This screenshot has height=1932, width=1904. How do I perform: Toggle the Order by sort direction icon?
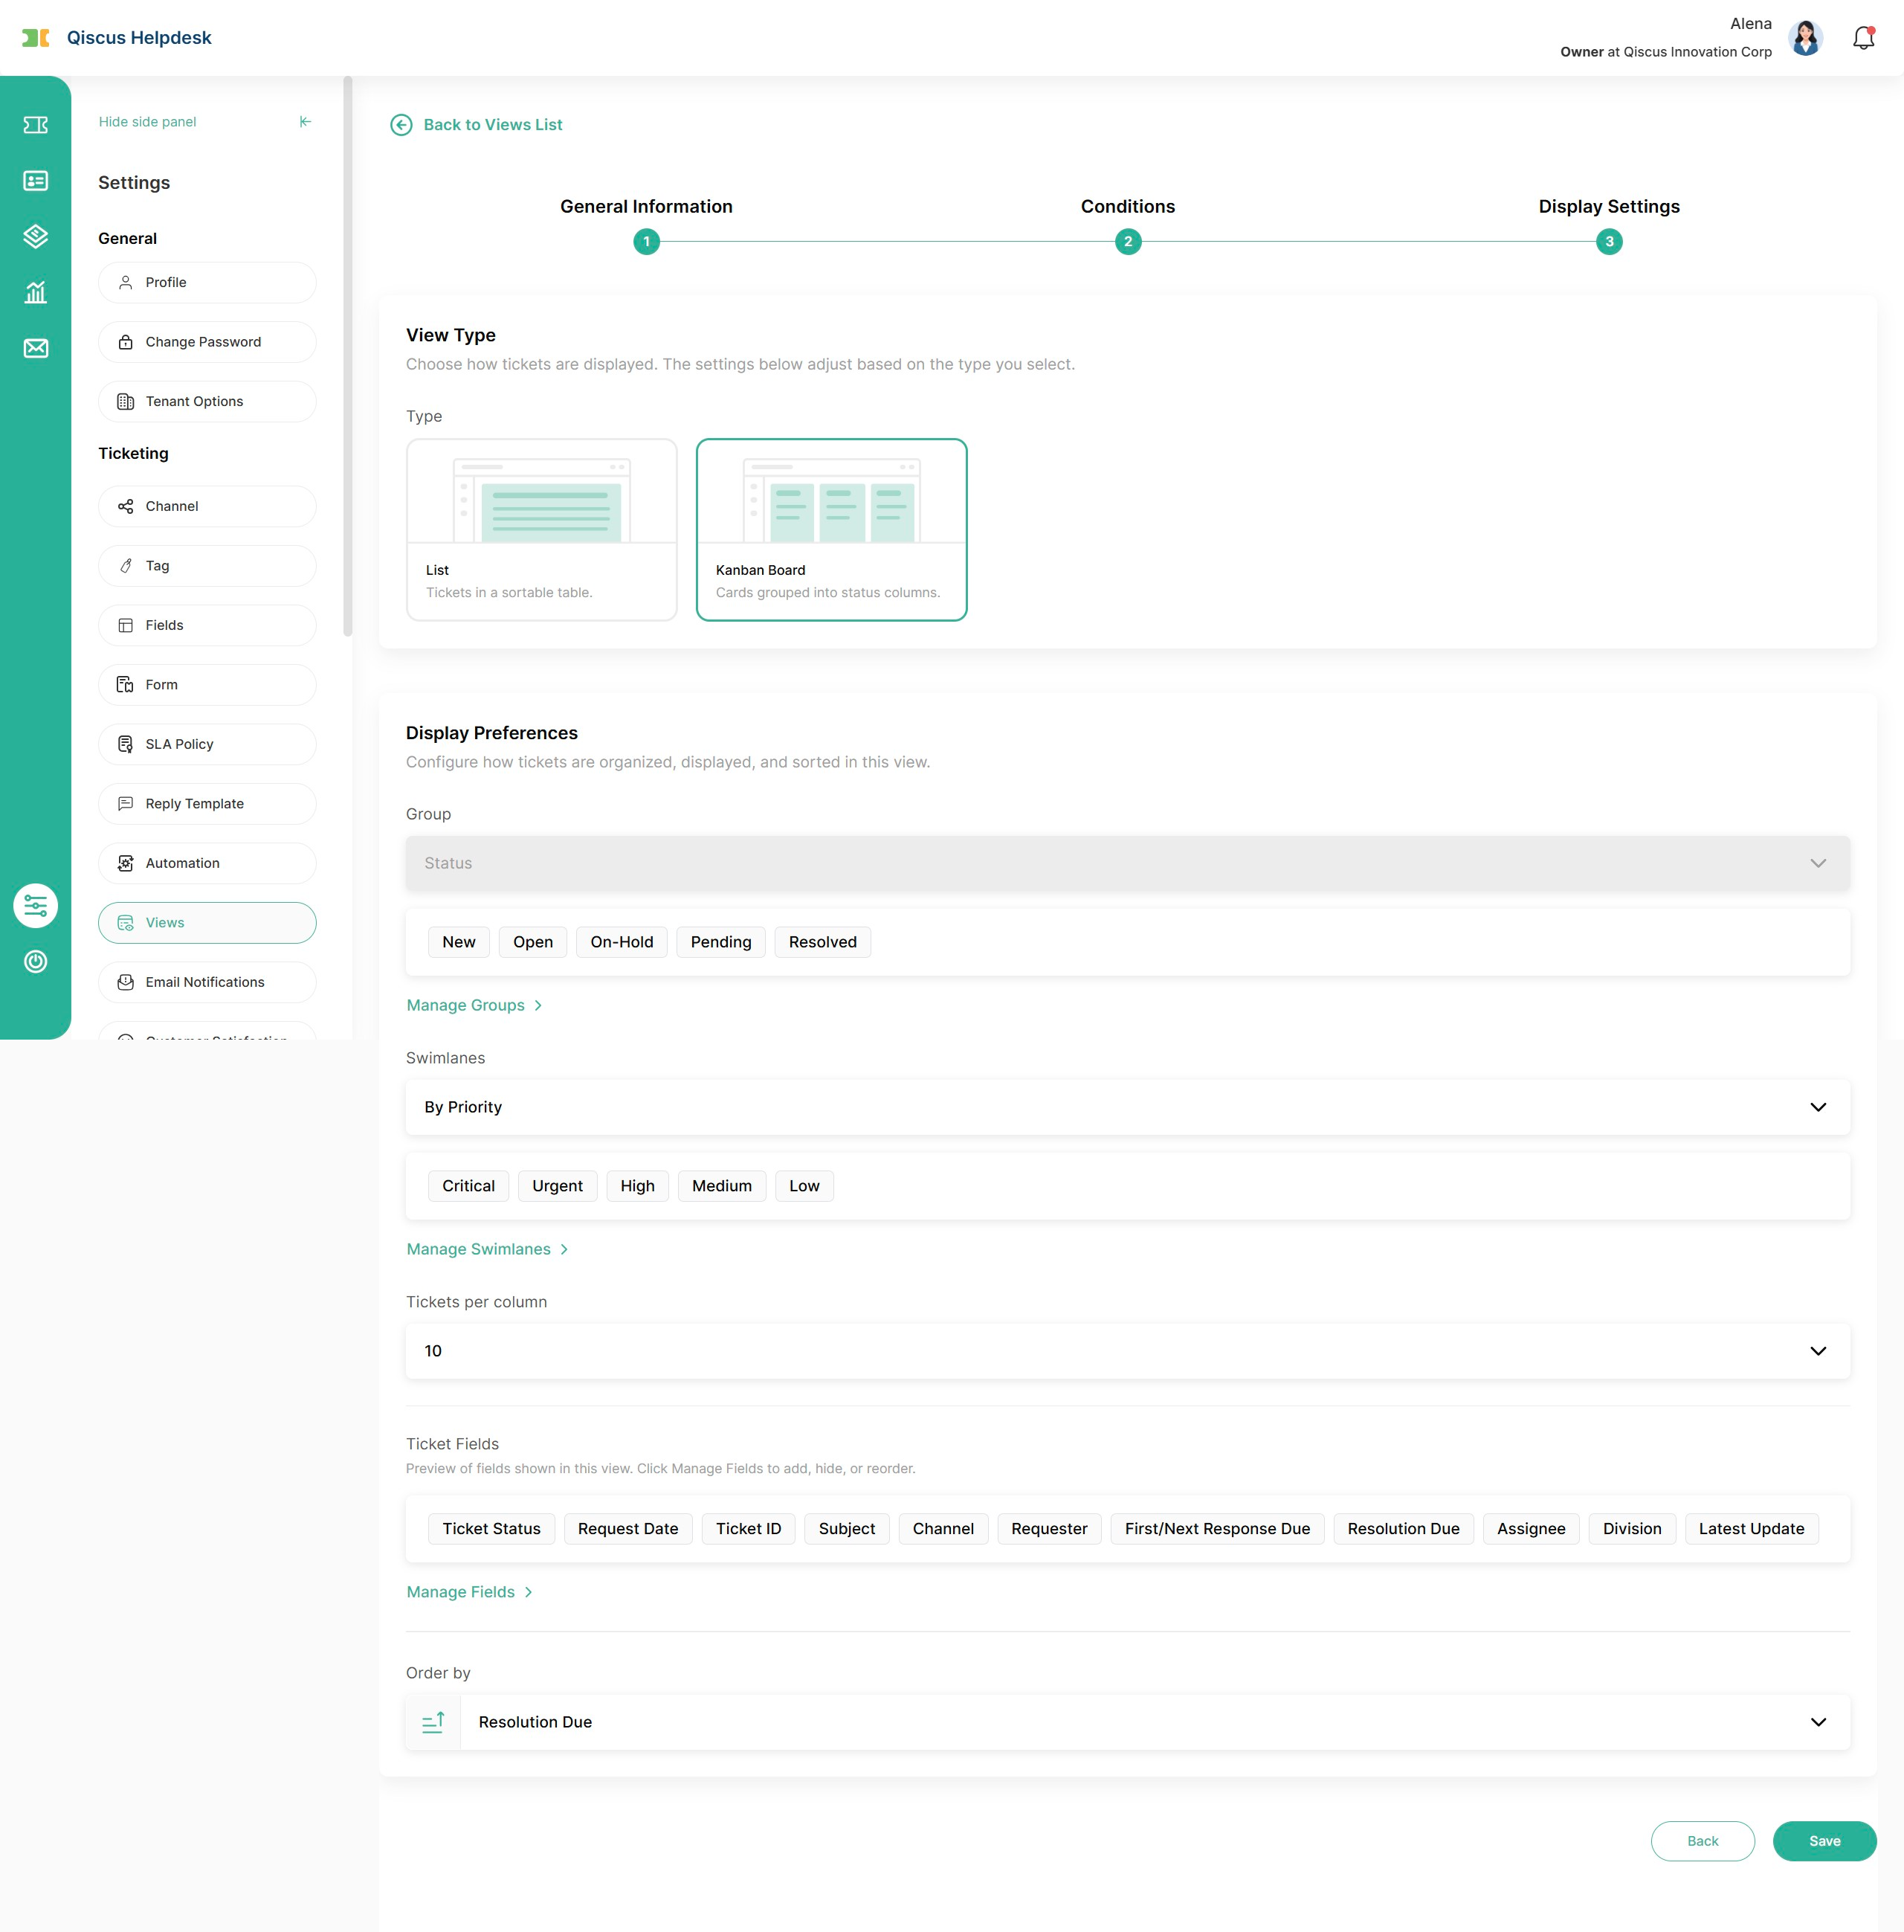pos(433,1722)
